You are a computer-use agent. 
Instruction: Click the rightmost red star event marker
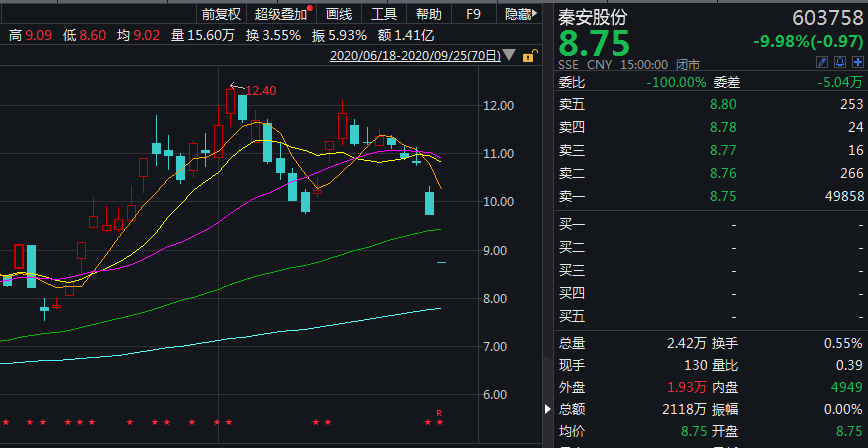pos(440,423)
